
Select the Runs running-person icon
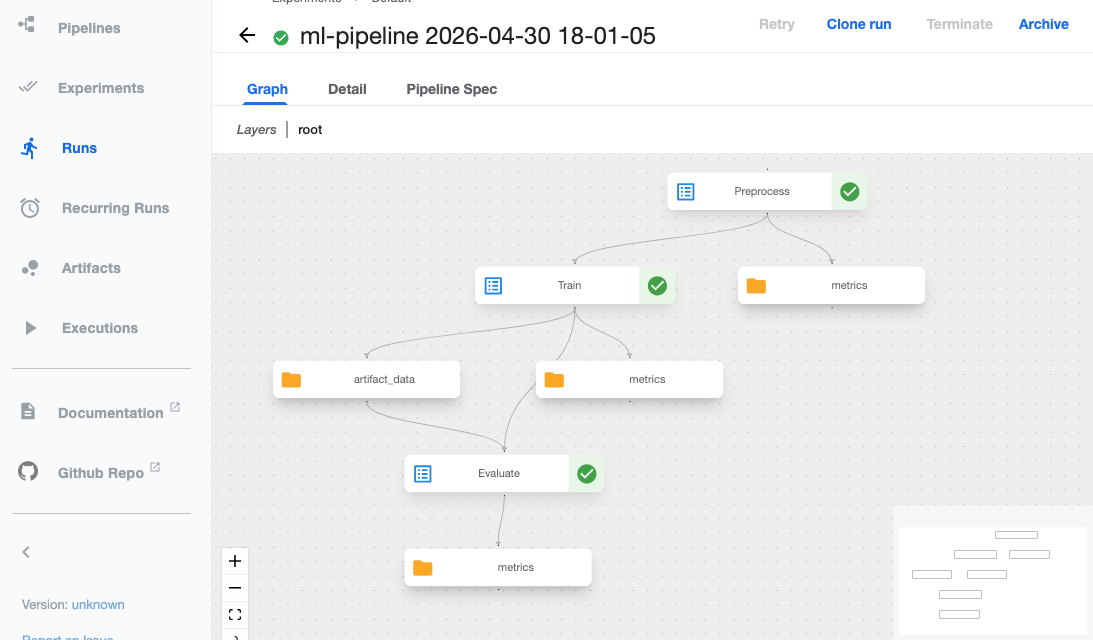coord(29,148)
